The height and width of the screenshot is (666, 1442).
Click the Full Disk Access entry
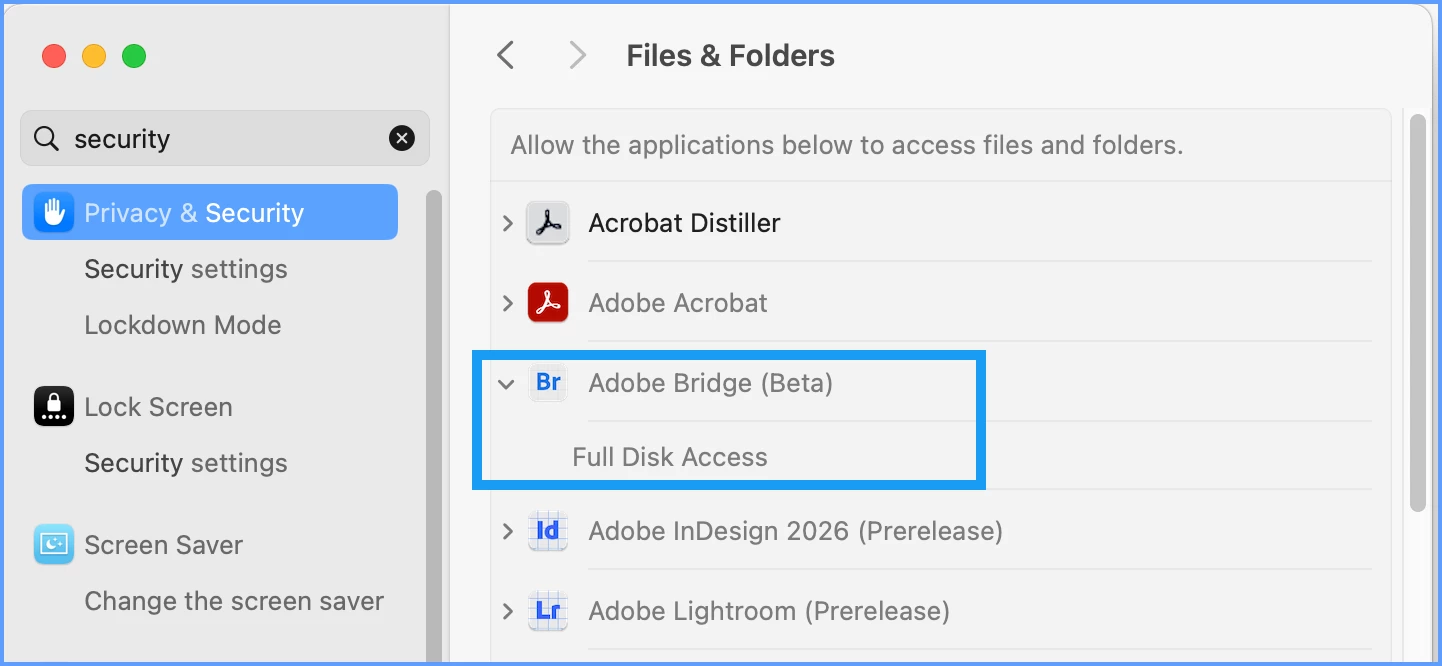[x=670, y=457]
